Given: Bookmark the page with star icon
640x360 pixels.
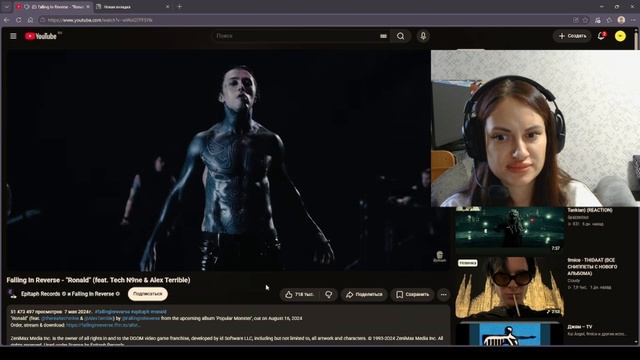Looking at the screenshot, I should 585,20.
